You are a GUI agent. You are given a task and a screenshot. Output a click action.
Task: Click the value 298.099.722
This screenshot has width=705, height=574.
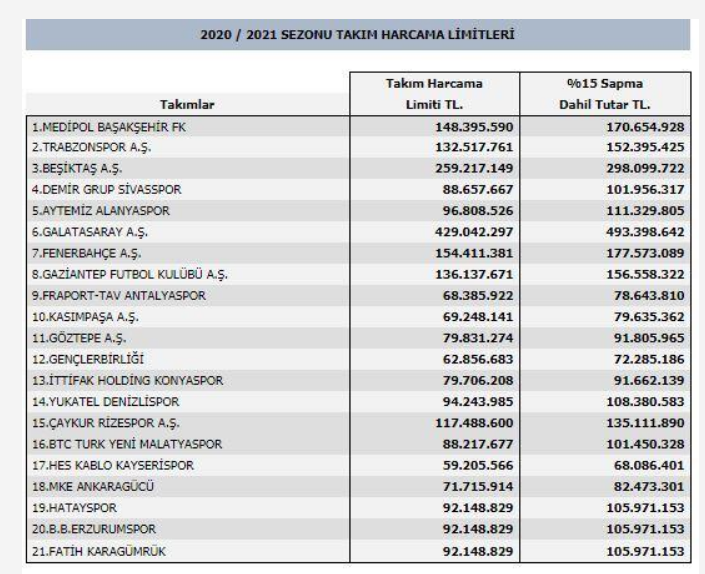[x=645, y=169]
